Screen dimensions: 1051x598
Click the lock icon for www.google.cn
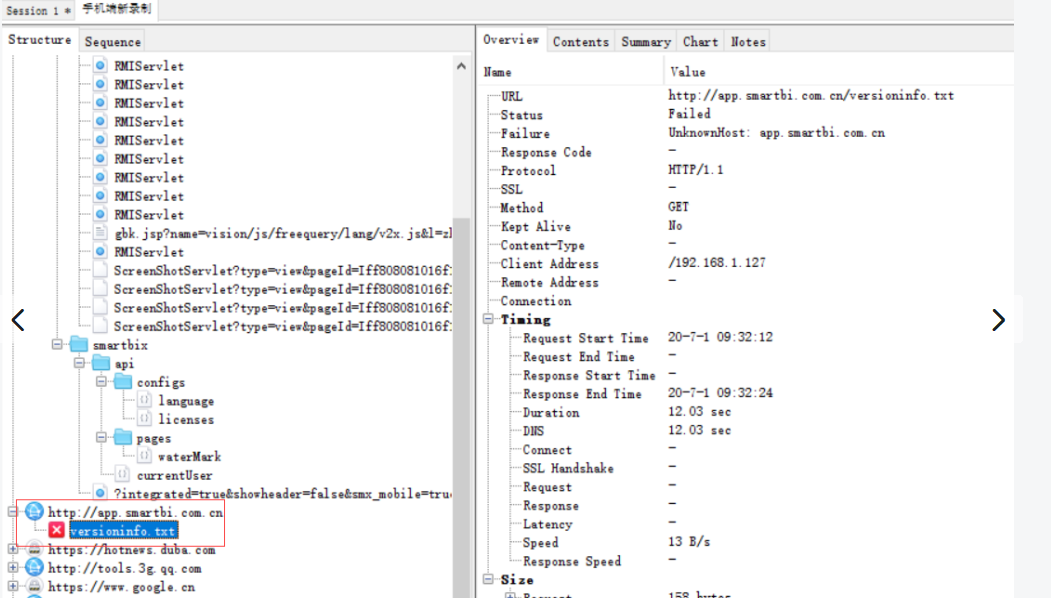tap(34, 587)
